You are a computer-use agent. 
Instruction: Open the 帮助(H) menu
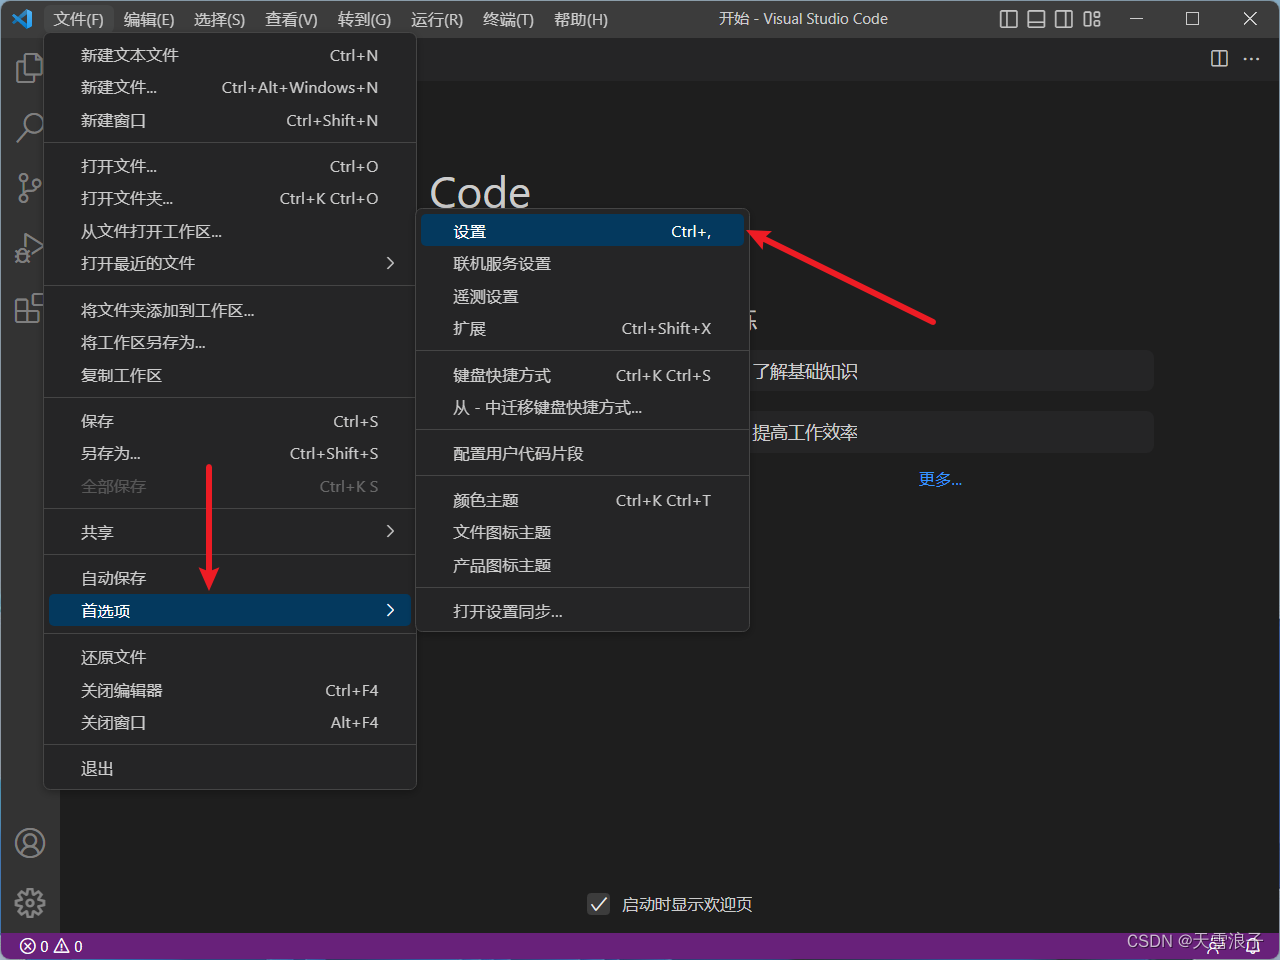[581, 19]
